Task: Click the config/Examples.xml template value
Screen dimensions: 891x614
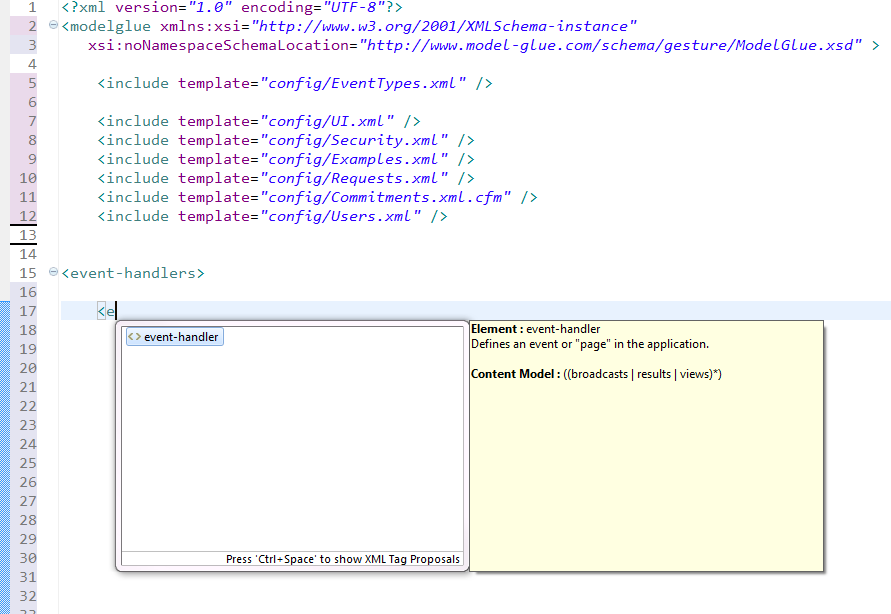Action: tap(354, 160)
